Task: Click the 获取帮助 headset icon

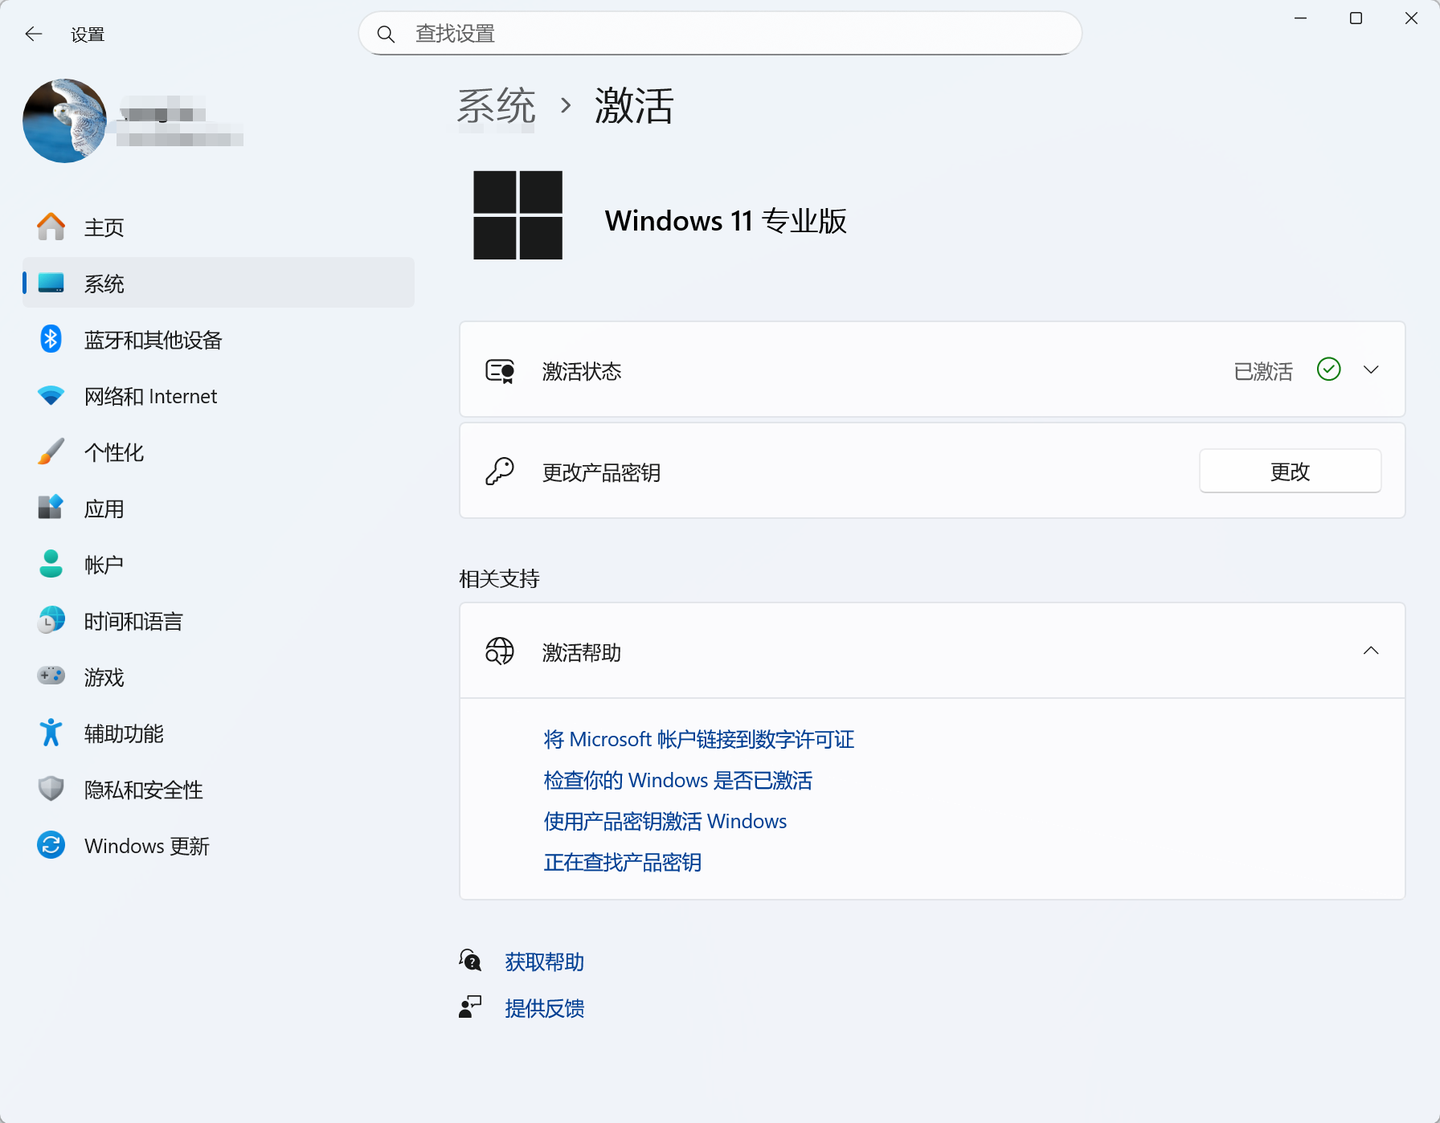Action: click(x=470, y=961)
